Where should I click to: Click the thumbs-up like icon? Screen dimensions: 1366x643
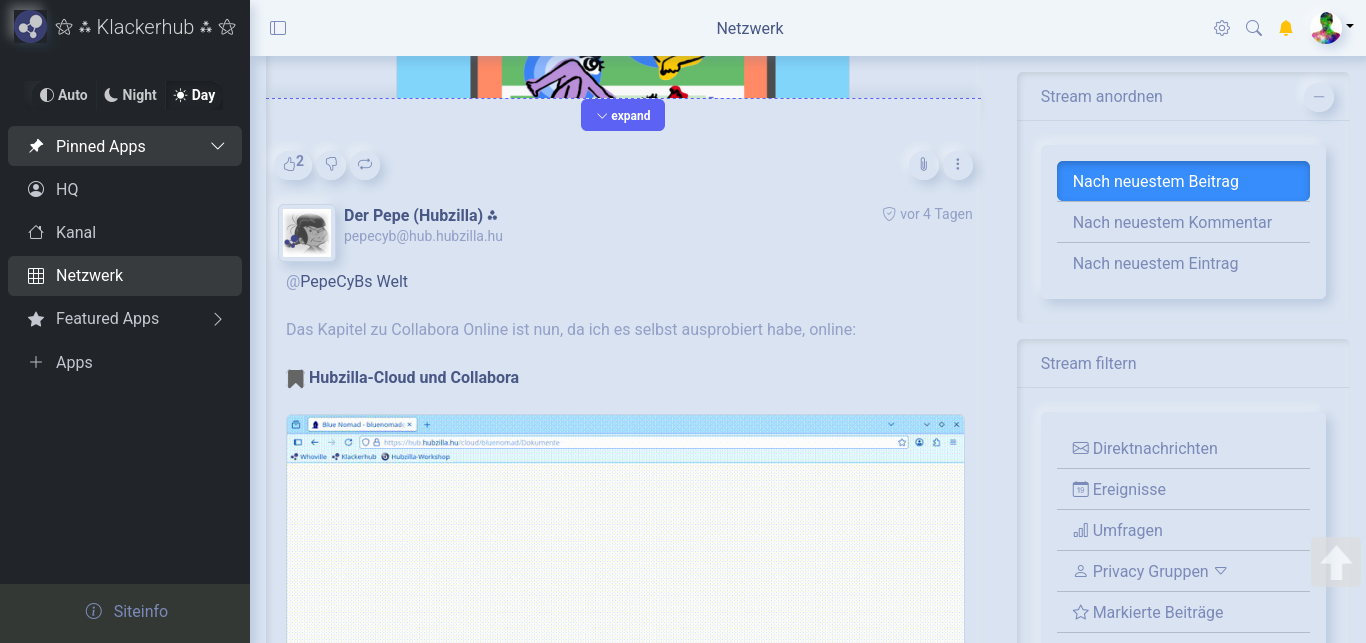click(292, 164)
